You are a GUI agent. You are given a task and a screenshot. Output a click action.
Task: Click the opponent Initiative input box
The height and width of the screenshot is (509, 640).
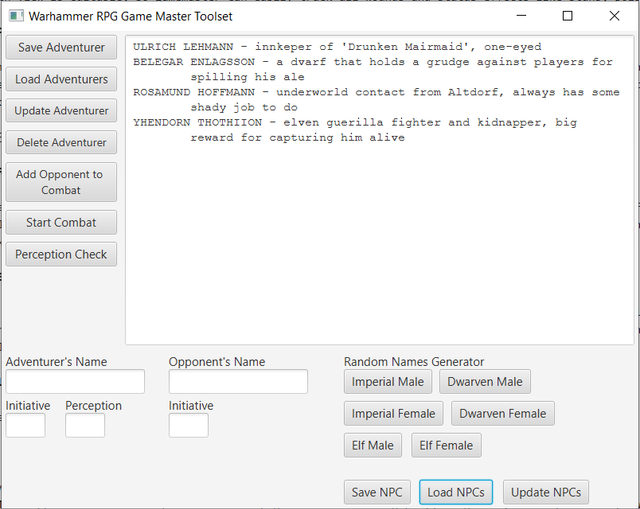tap(189, 425)
